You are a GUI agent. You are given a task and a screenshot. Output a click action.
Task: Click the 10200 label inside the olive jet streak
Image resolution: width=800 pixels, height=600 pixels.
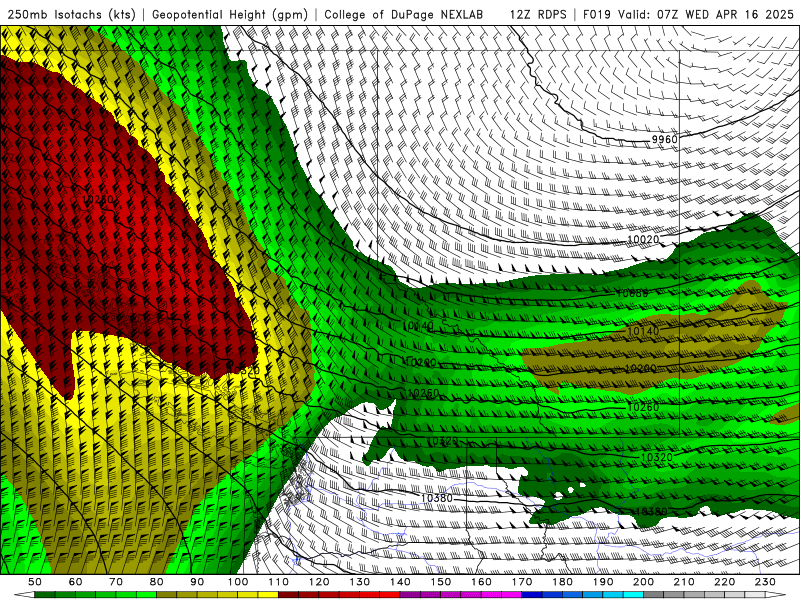[640, 368]
